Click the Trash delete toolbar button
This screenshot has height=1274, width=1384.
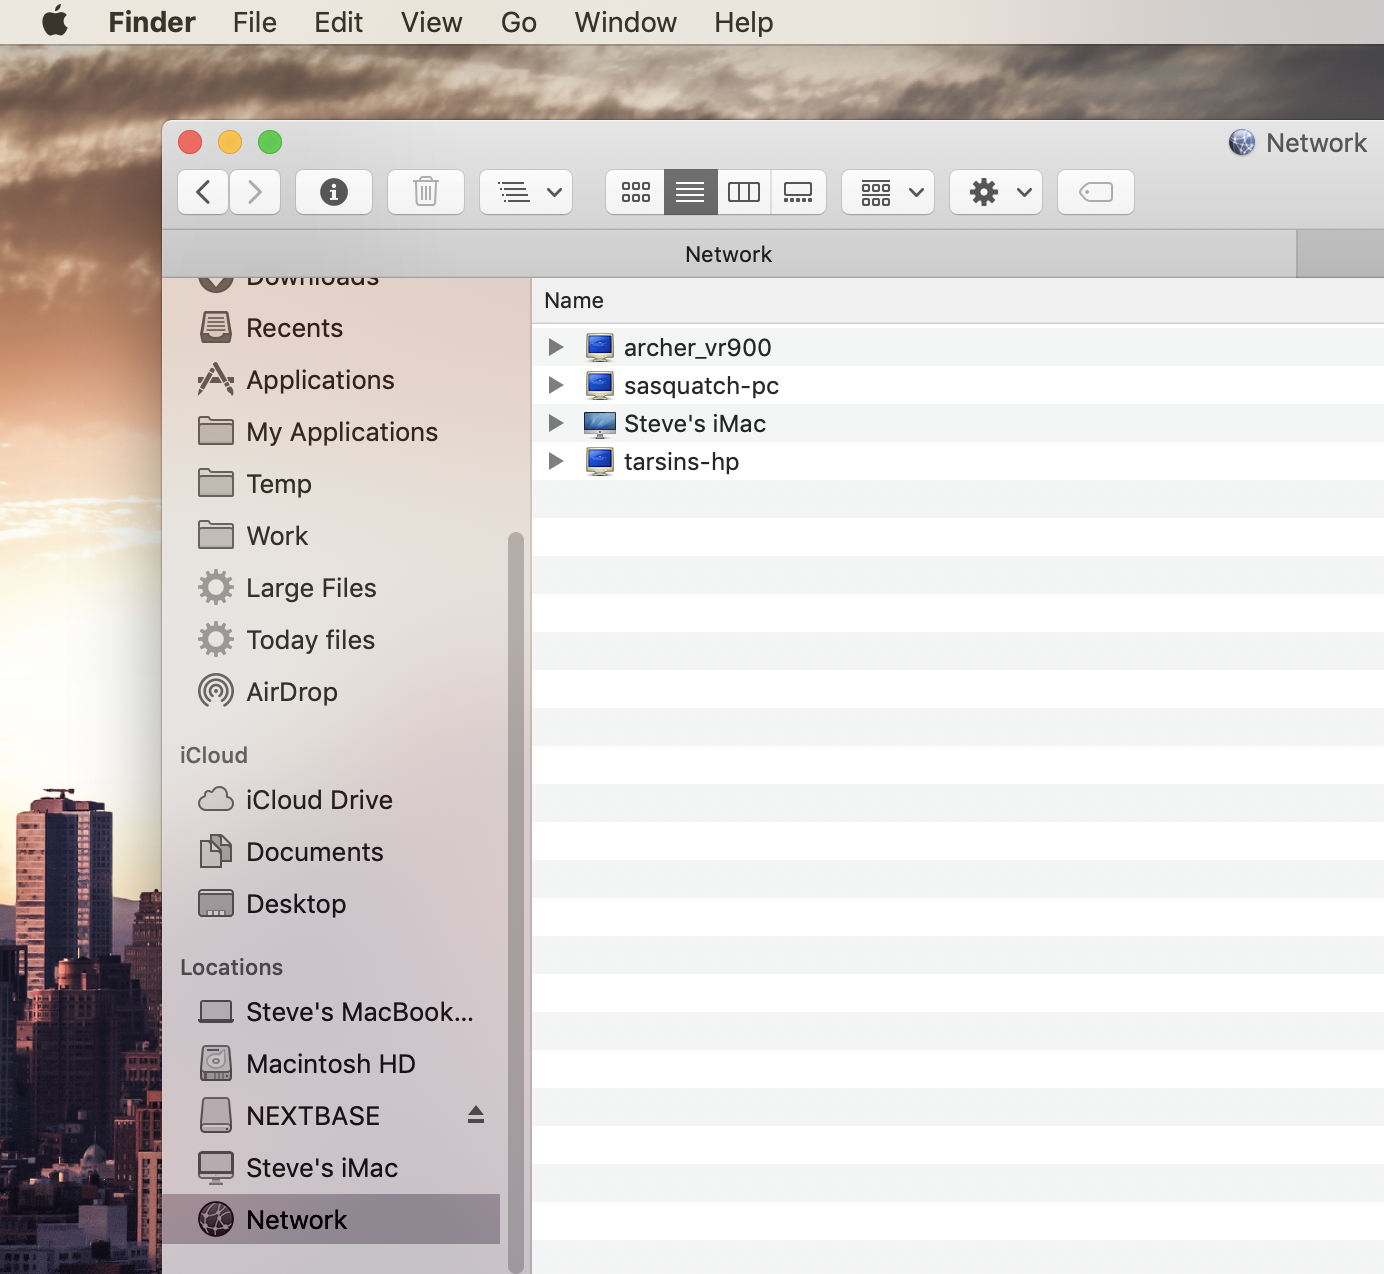pos(426,192)
